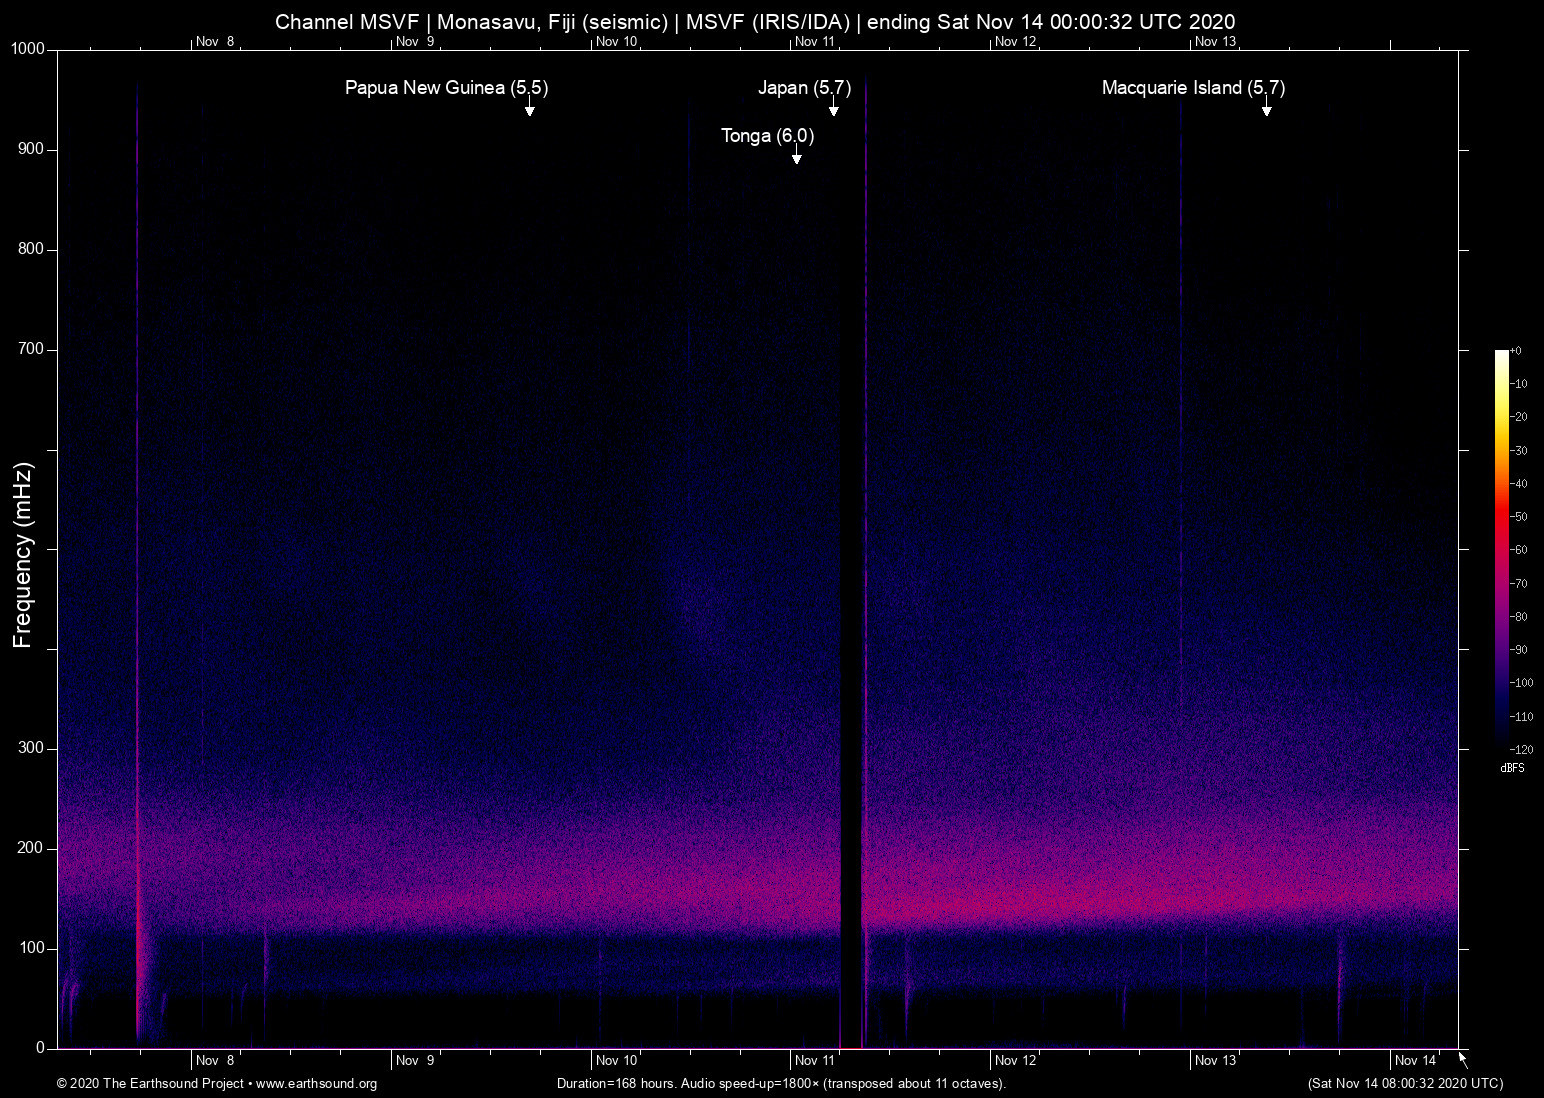Image resolution: width=1544 pixels, height=1098 pixels.
Task: Click the '+0' color scale label
Action: [1516, 351]
